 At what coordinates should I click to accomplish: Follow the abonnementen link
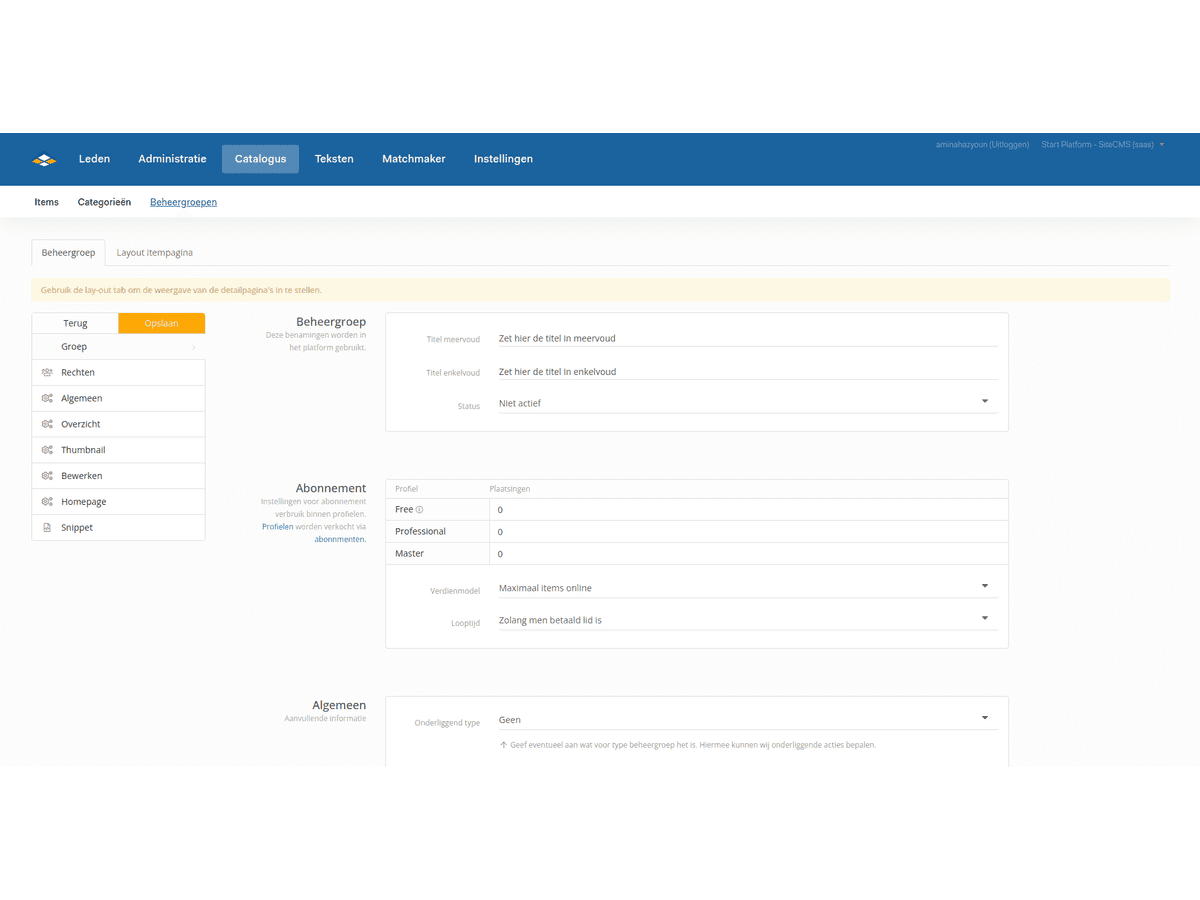pyautogui.click(x=340, y=539)
